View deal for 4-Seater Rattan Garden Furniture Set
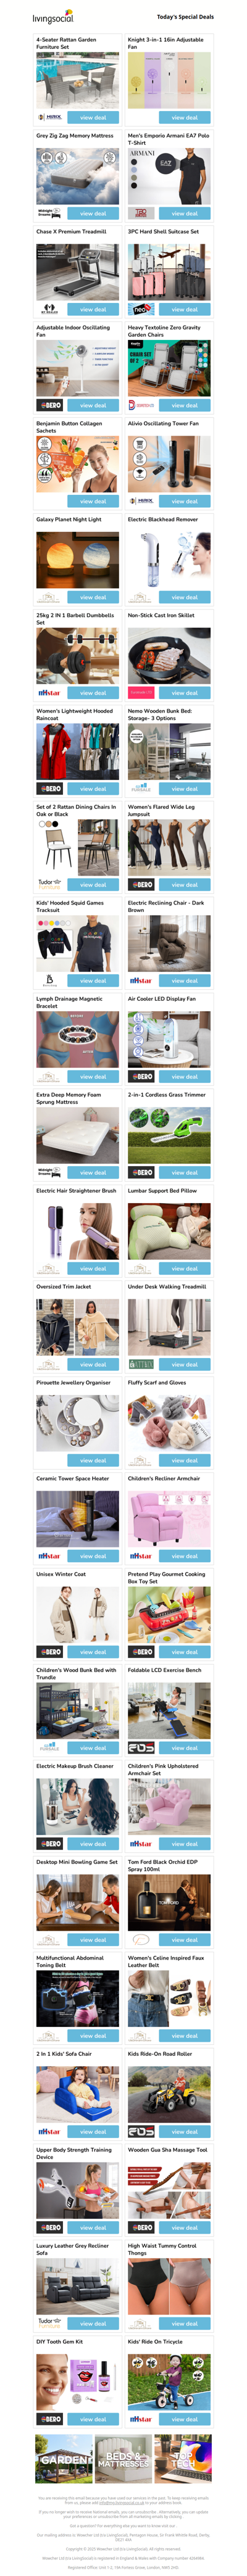This screenshot has width=247, height=2576. tap(93, 118)
